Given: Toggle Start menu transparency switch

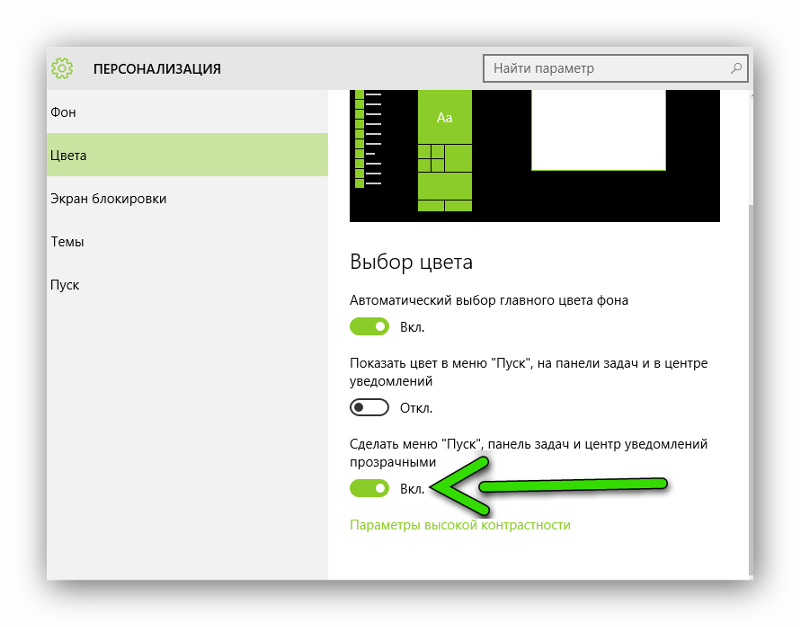Looking at the screenshot, I should tap(369, 488).
